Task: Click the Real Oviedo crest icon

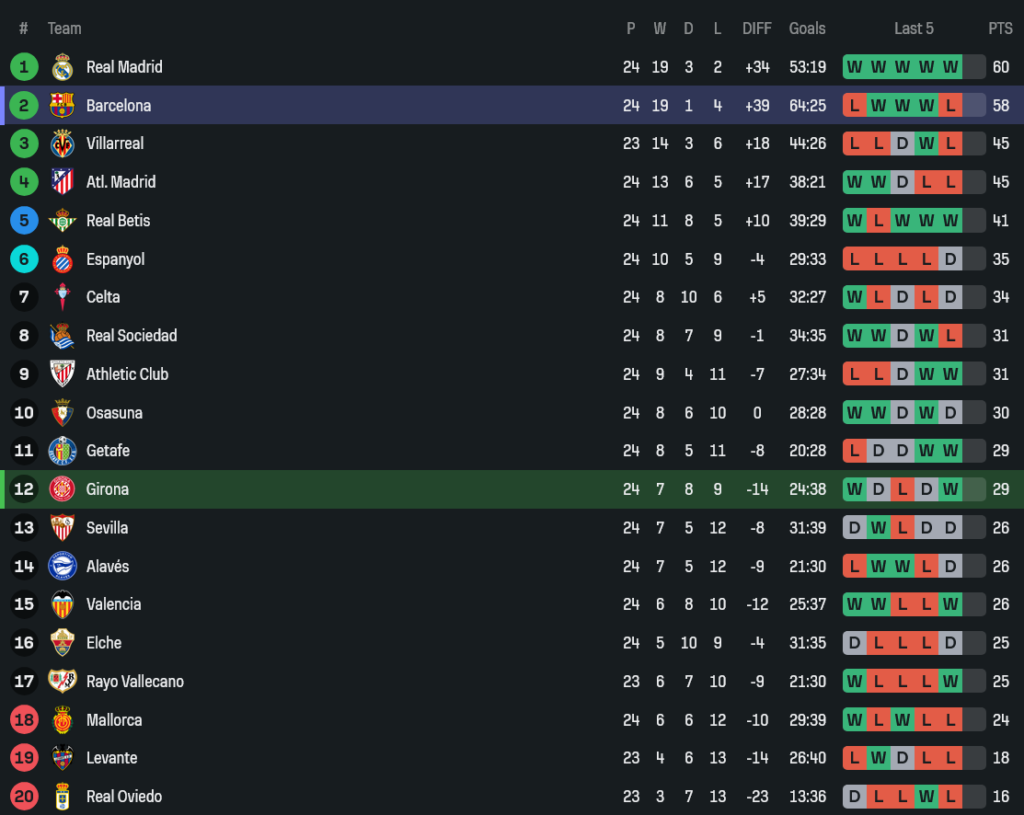Action: coord(62,797)
